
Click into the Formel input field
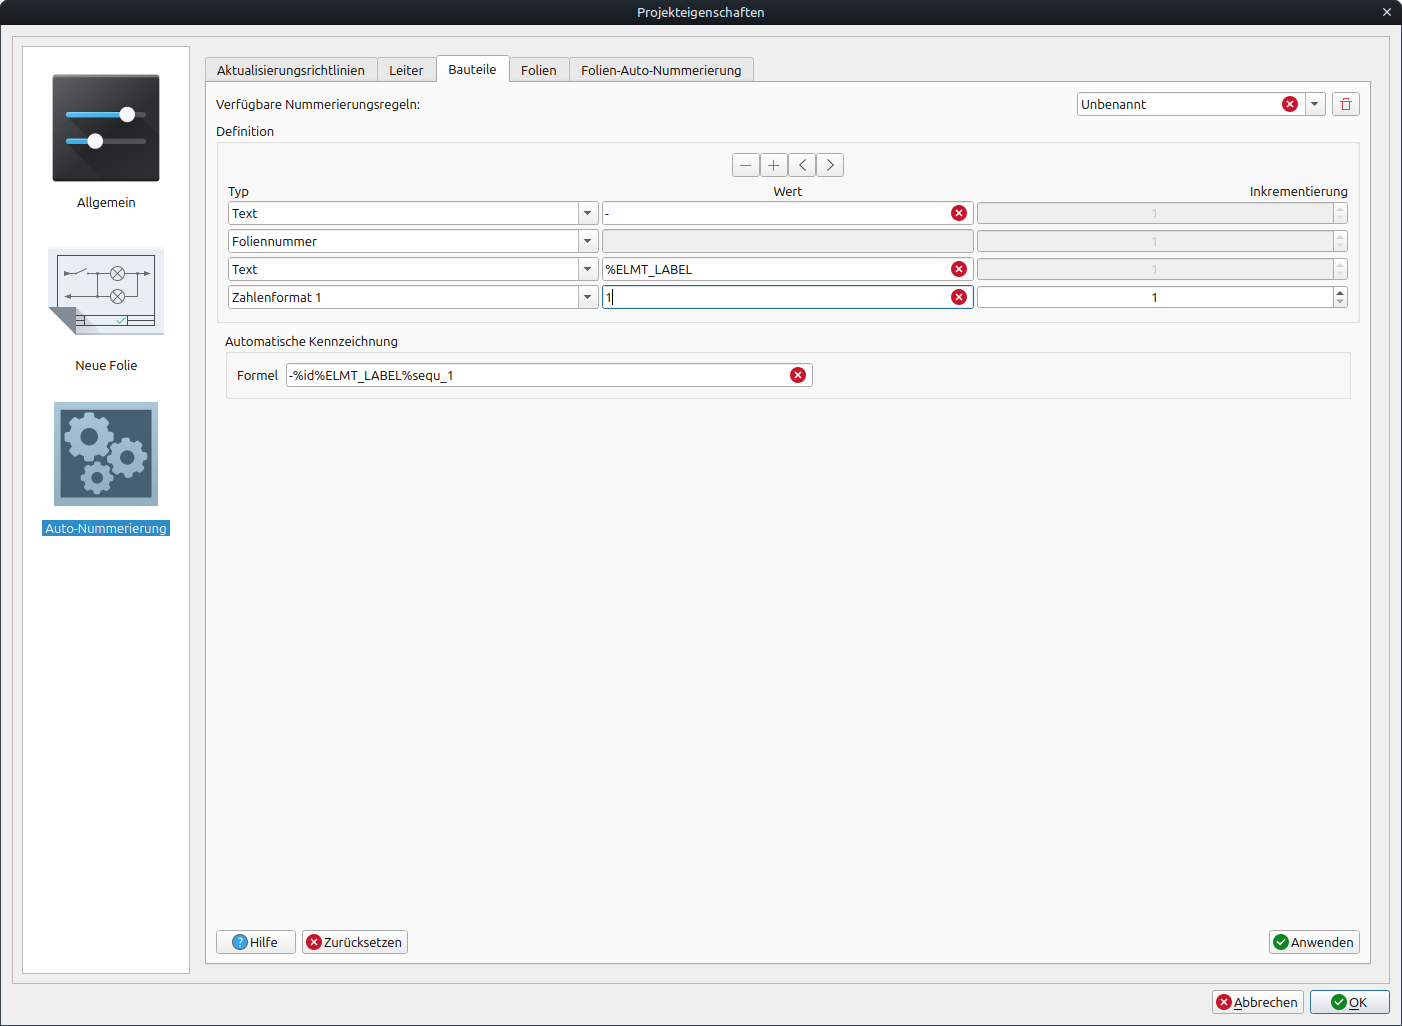[x=540, y=375]
